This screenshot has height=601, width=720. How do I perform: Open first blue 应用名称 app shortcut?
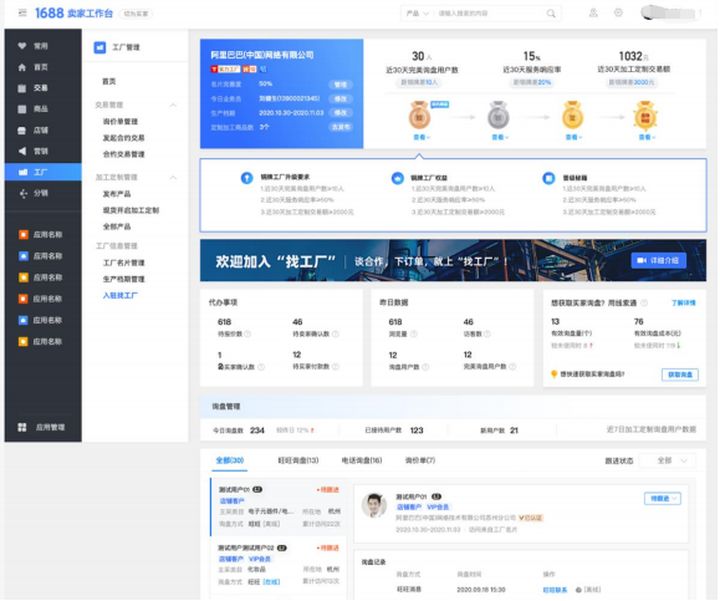[40, 256]
